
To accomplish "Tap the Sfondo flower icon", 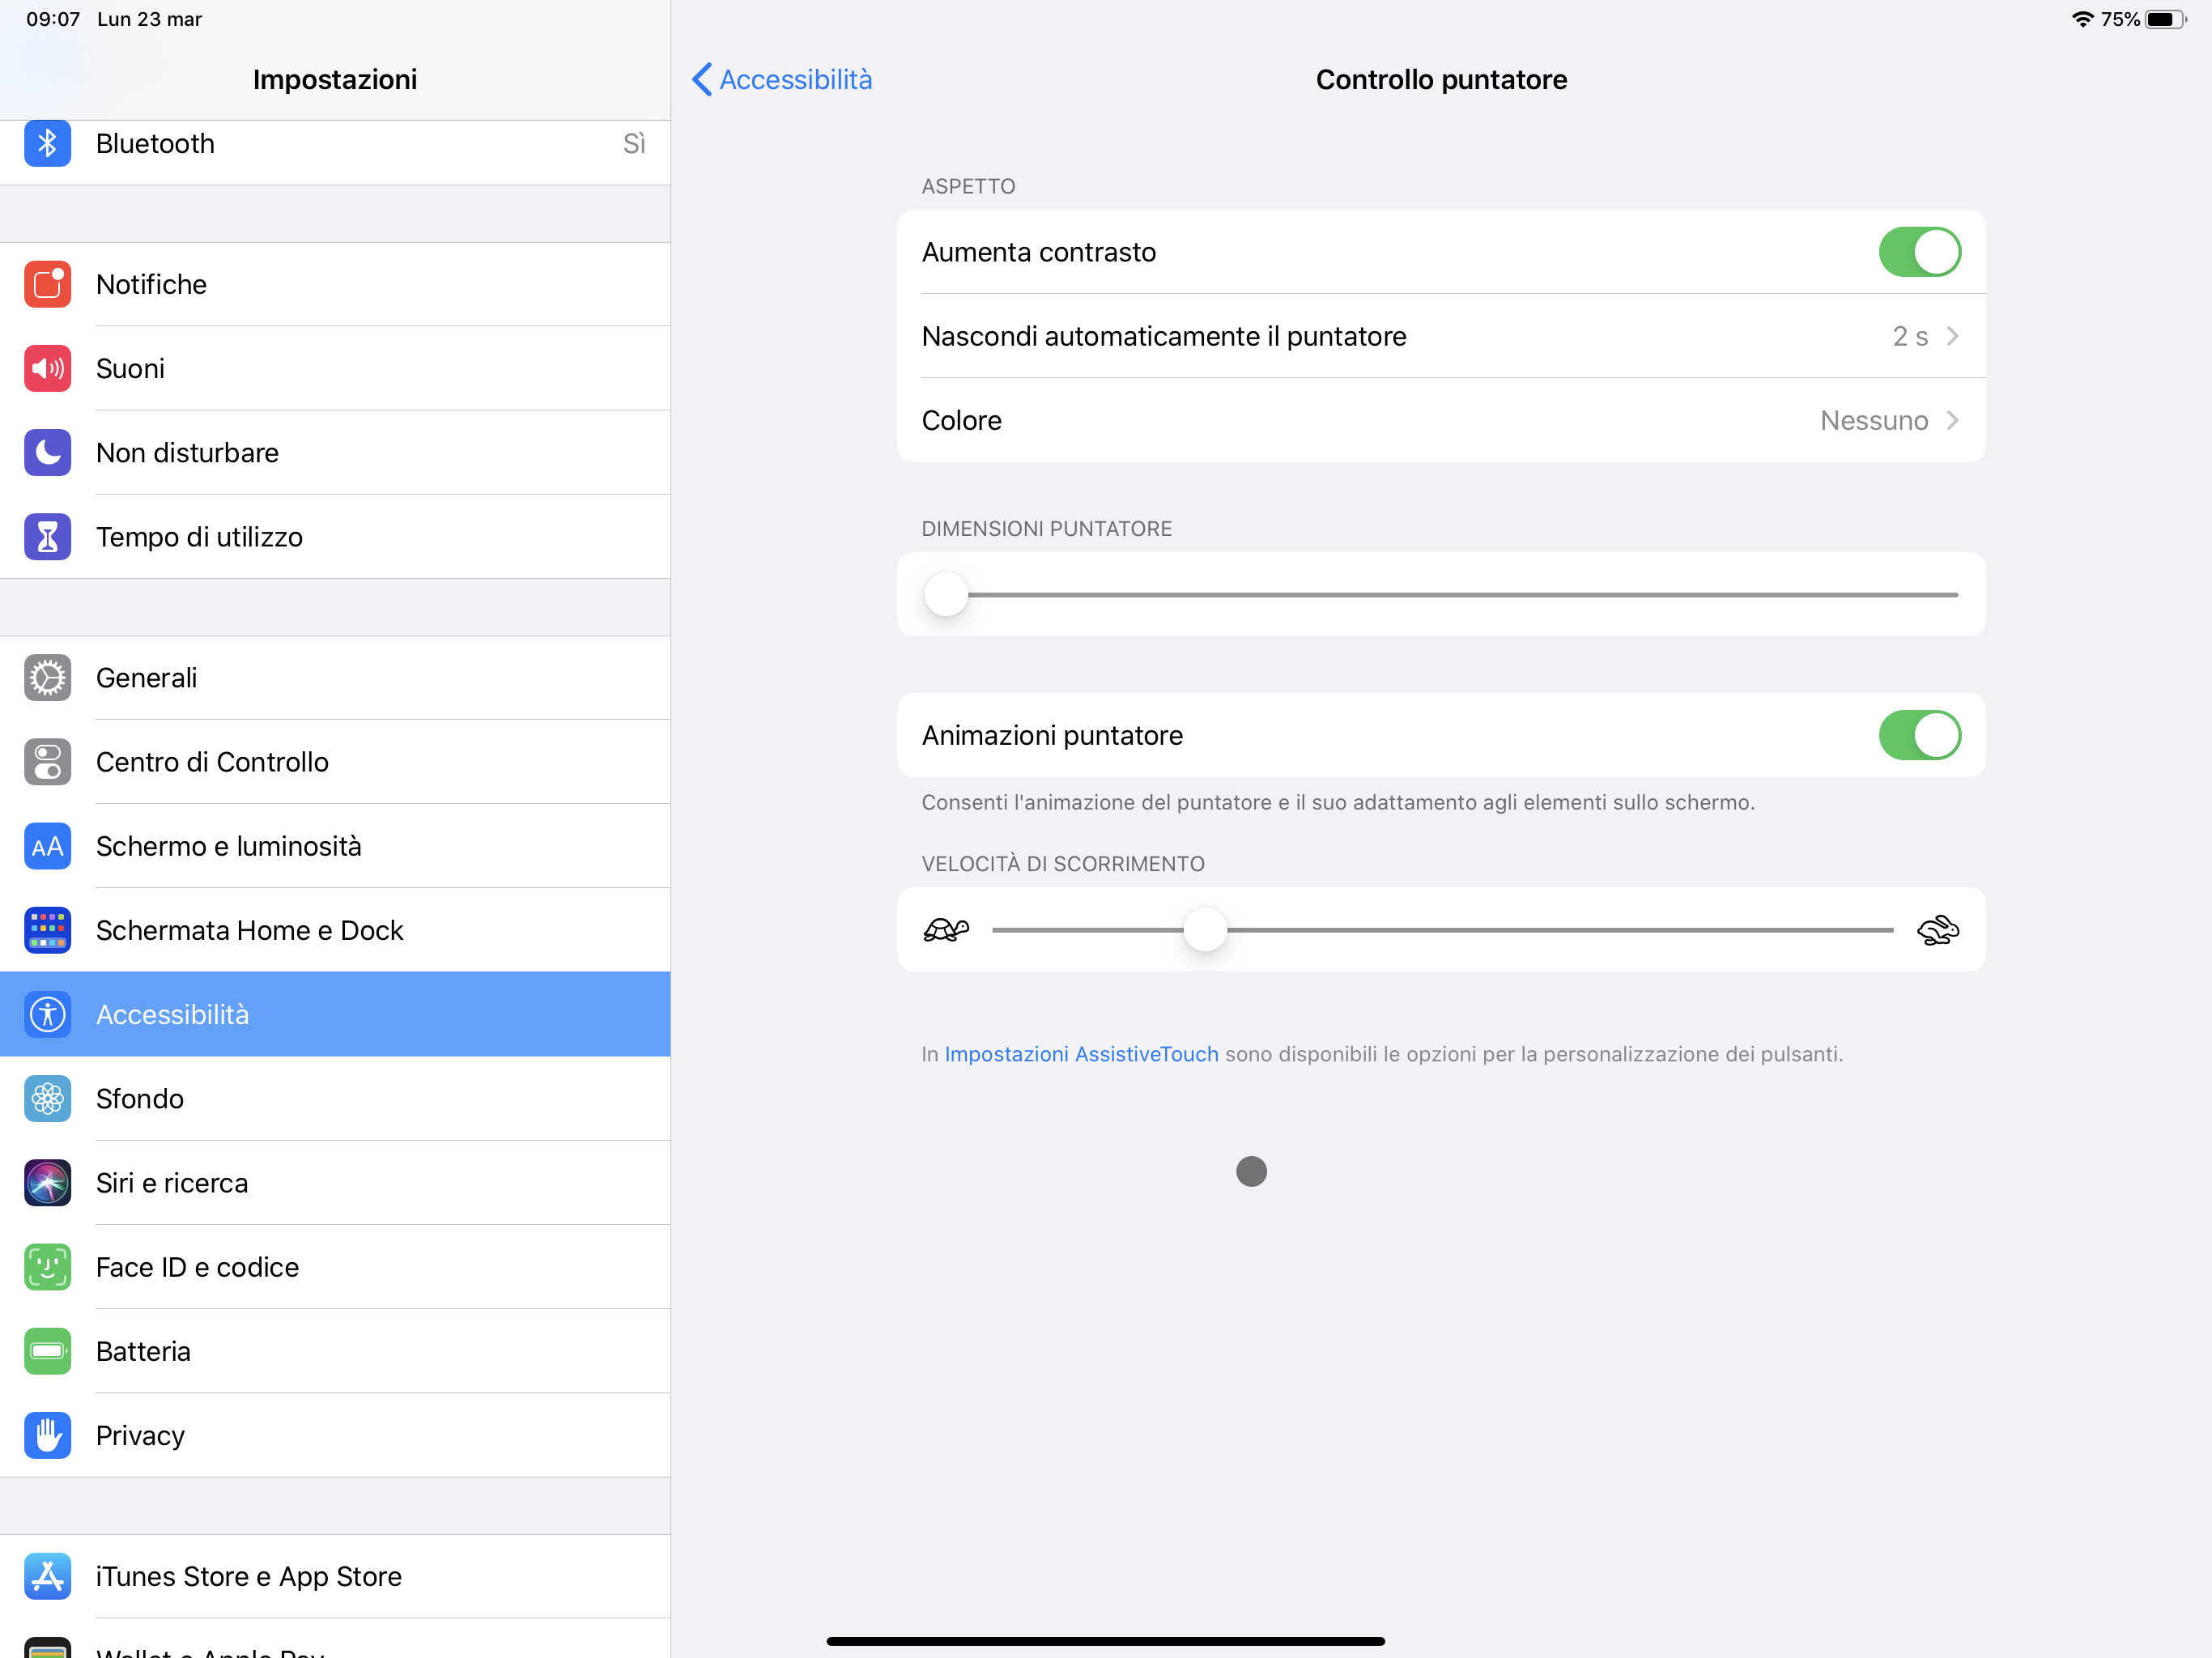I will point(47,1099).
